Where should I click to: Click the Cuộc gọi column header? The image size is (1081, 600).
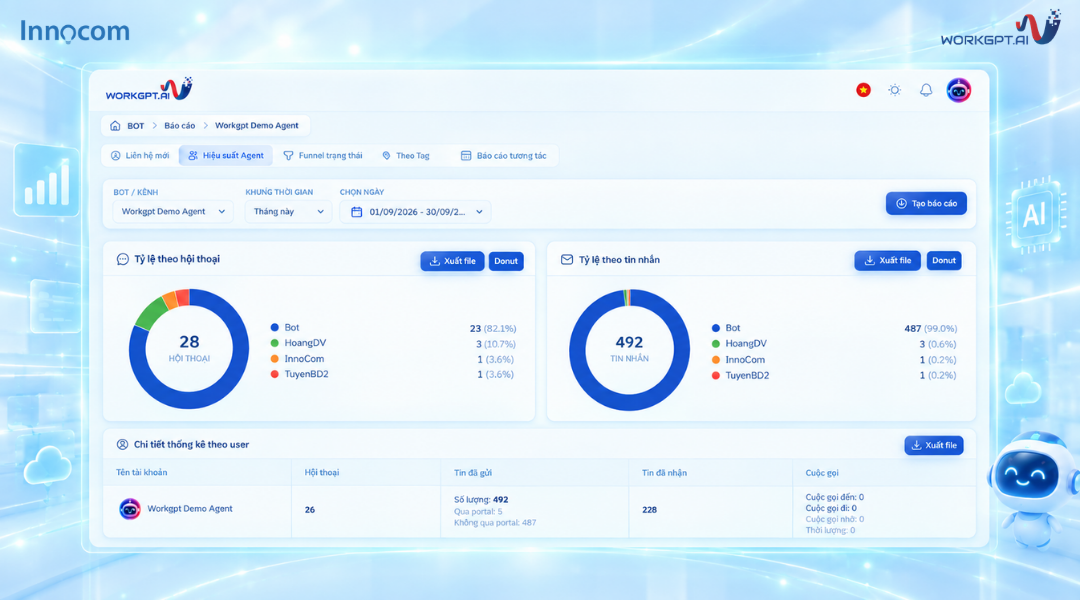click(822, 472)
